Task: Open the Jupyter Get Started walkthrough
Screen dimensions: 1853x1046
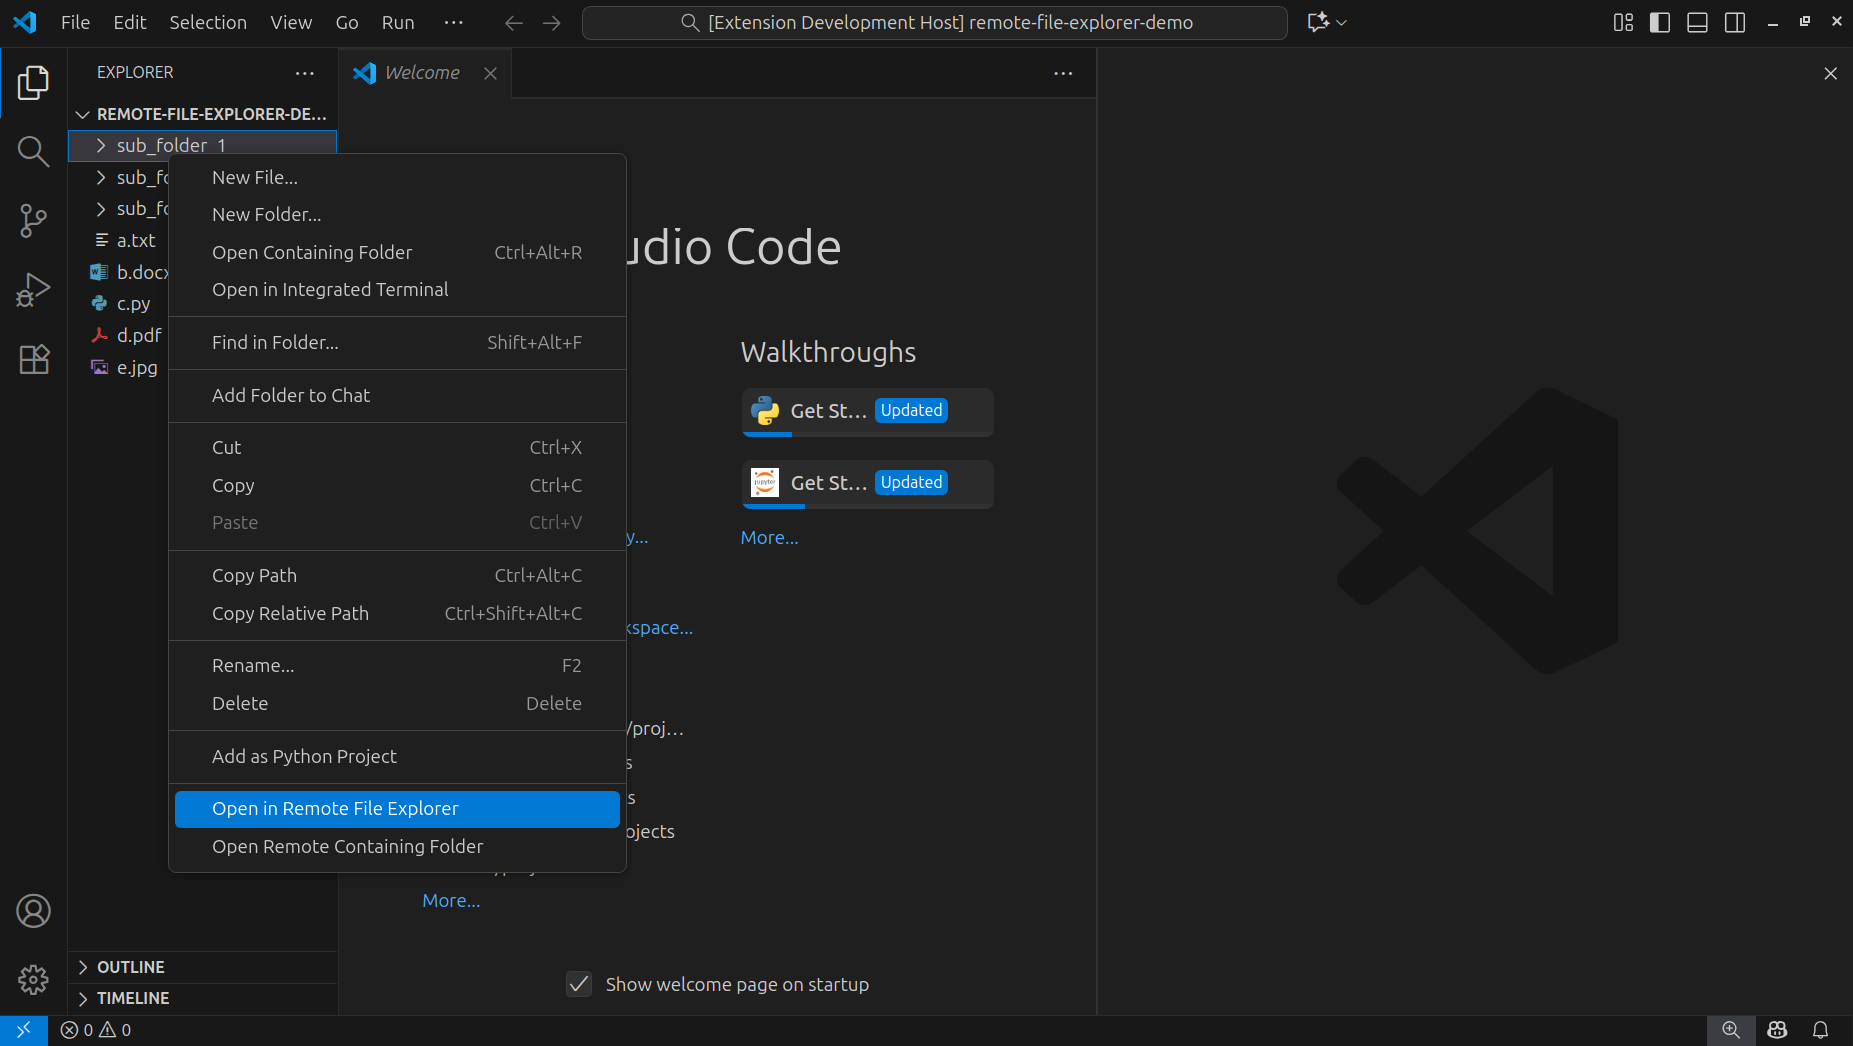Action: [x=867, y=484]
